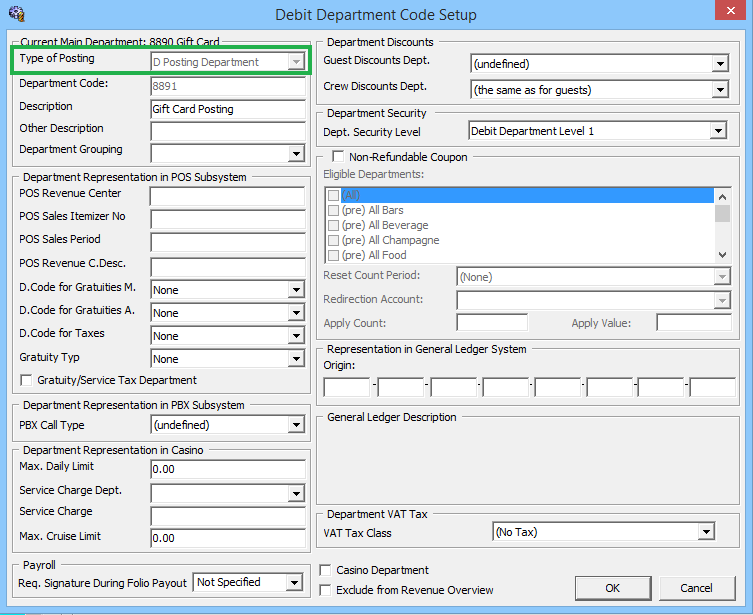Open the Guest Discounts Dept. dropdown

click(x=720, y=63)
